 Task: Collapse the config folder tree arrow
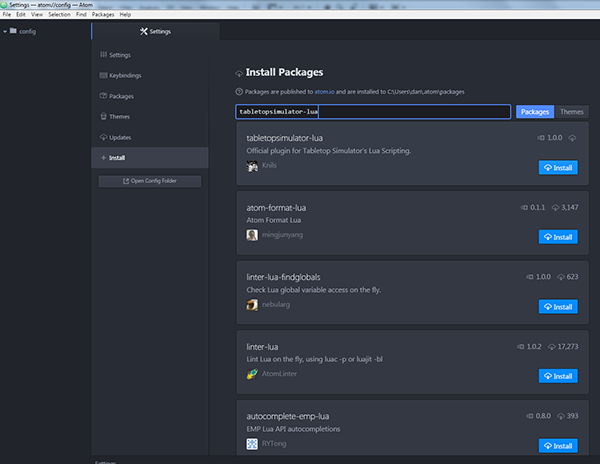coord(5,31)
